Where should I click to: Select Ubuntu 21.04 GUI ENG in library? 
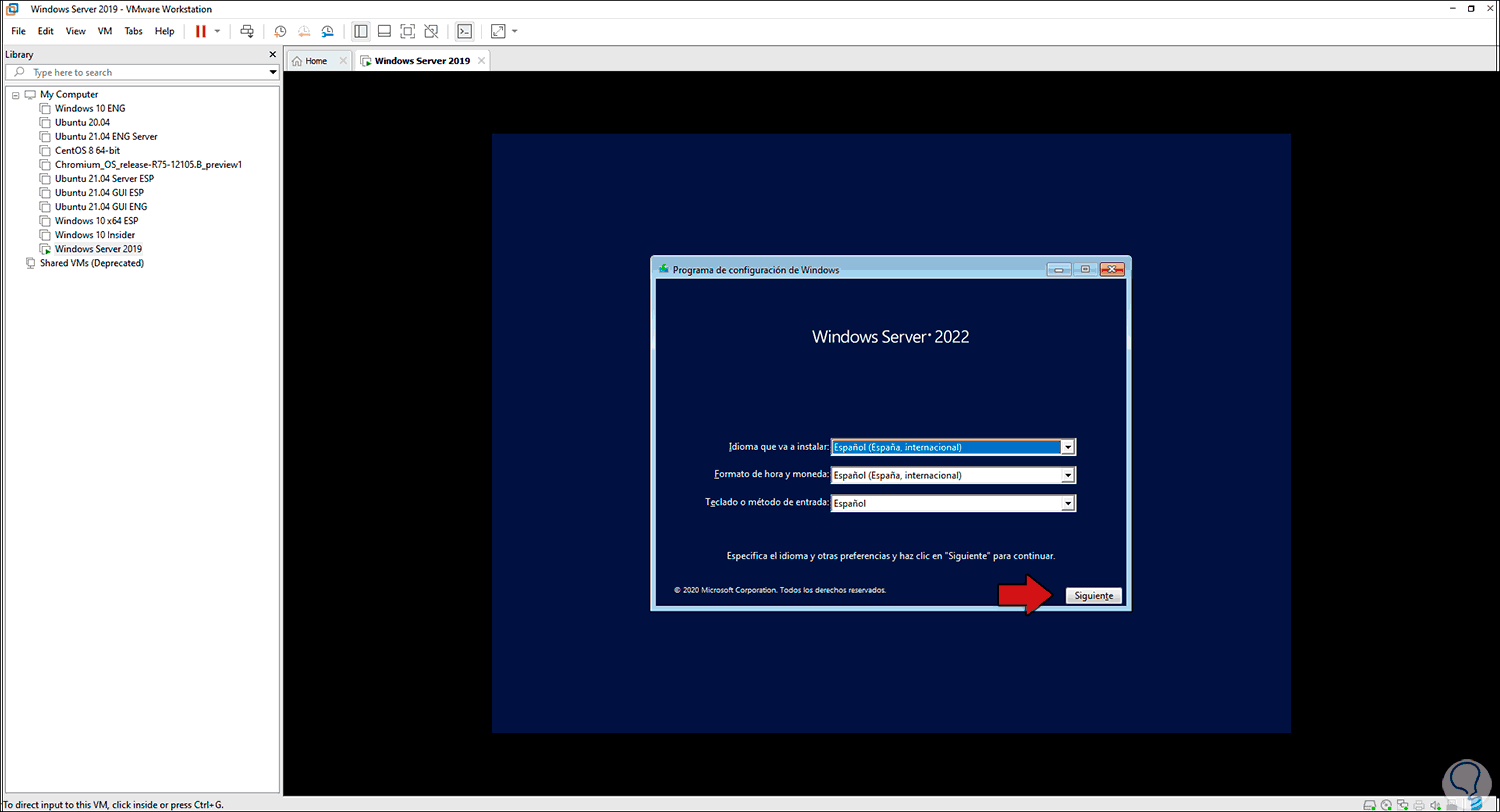tap(101, 206)
